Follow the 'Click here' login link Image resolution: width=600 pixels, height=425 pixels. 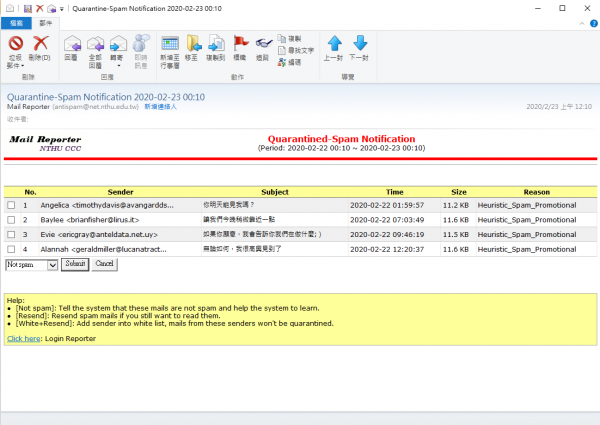pos(24,339)
